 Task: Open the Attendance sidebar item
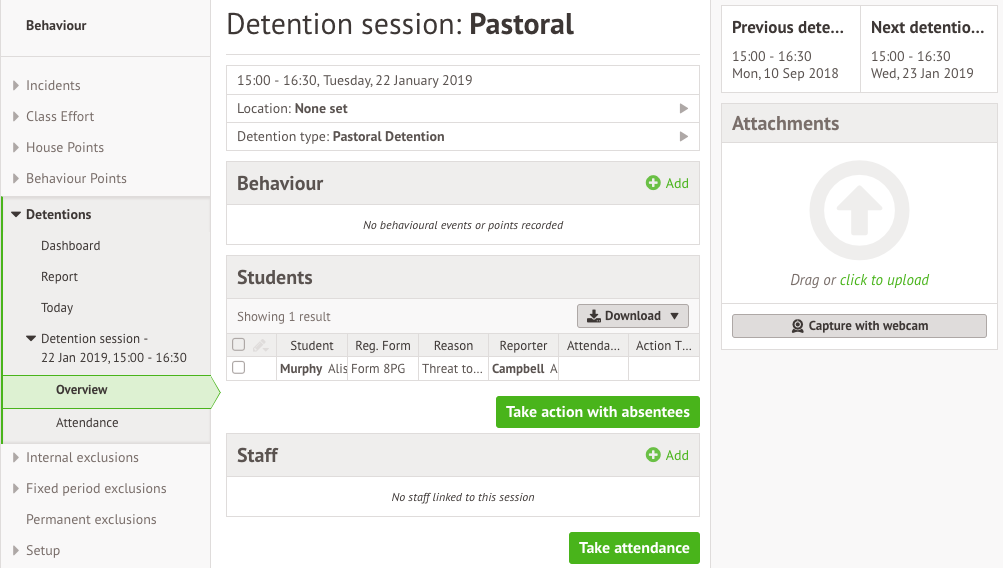(87, 423)
